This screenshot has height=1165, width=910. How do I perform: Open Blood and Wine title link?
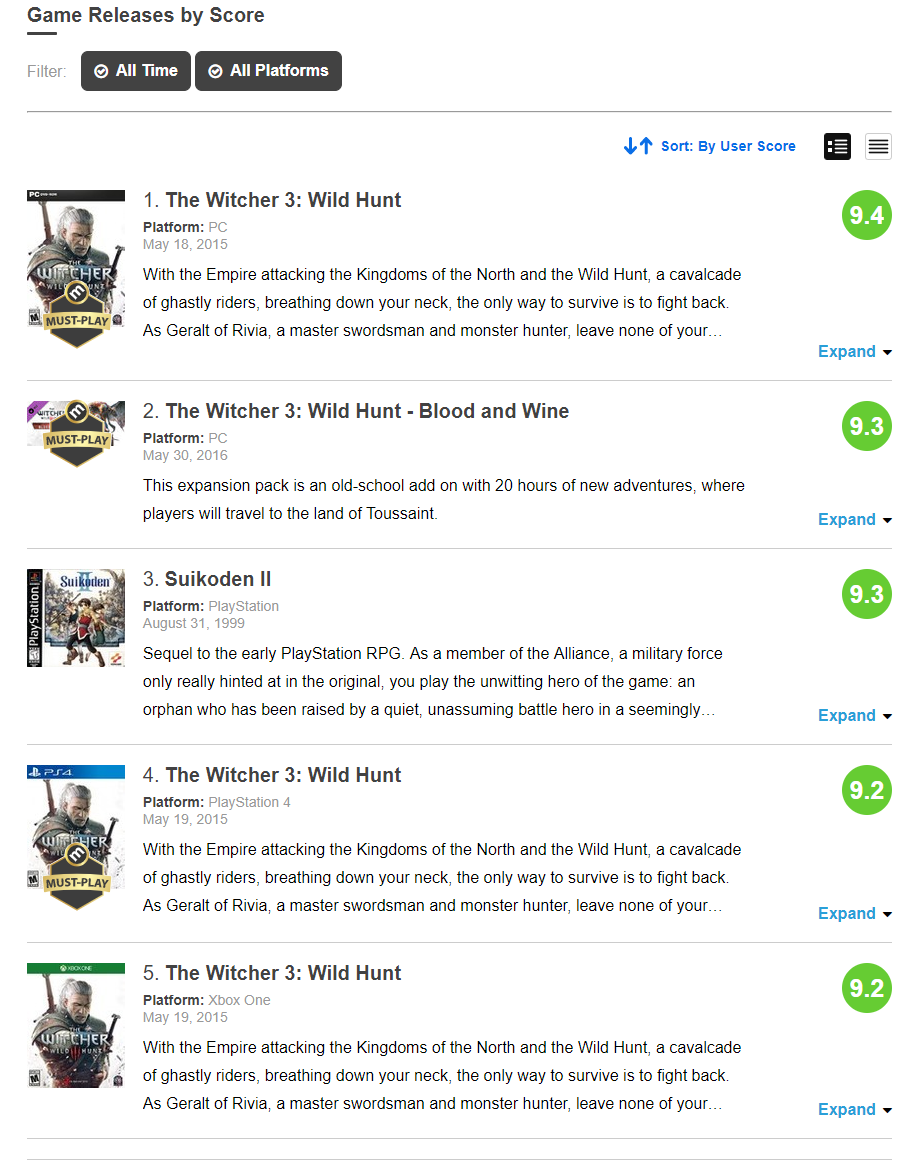pos(367,411)
